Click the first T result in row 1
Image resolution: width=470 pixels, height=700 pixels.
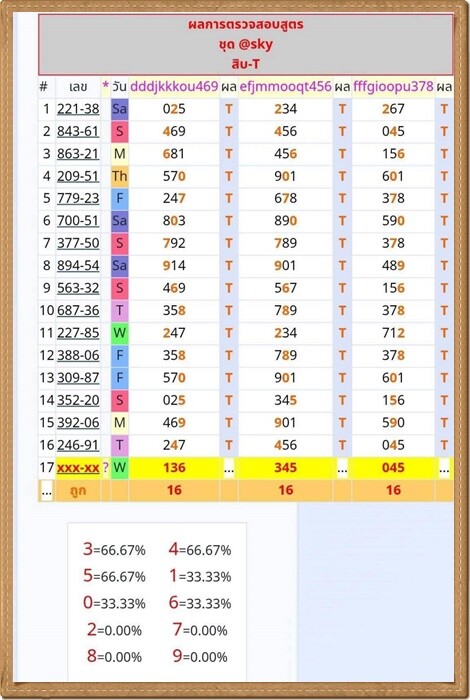pyautogui.click(x=229, y=108)
